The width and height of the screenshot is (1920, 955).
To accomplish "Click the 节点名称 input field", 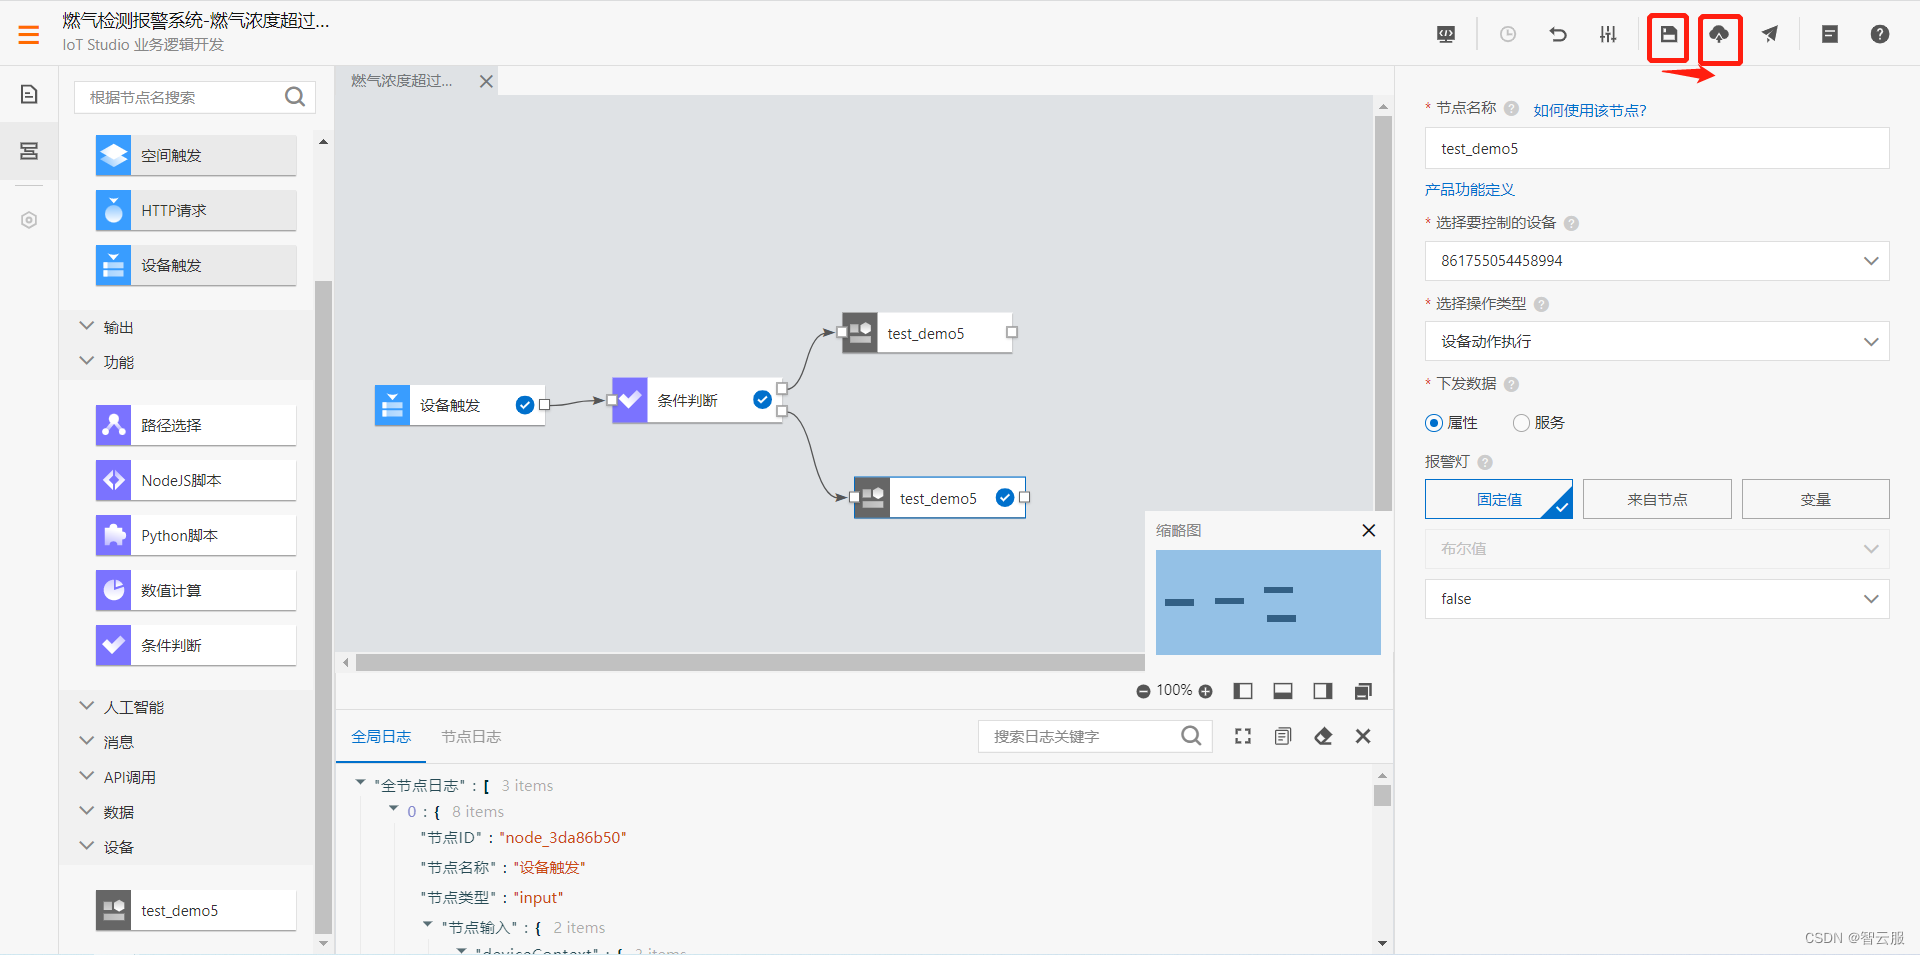I will pyautogui.click(x=1657, y=148).
